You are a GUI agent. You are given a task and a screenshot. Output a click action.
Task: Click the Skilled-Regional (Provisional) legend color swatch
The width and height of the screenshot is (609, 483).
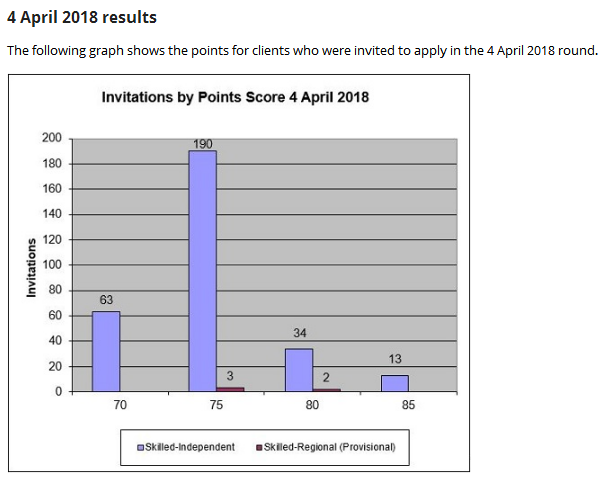point(260,447)
